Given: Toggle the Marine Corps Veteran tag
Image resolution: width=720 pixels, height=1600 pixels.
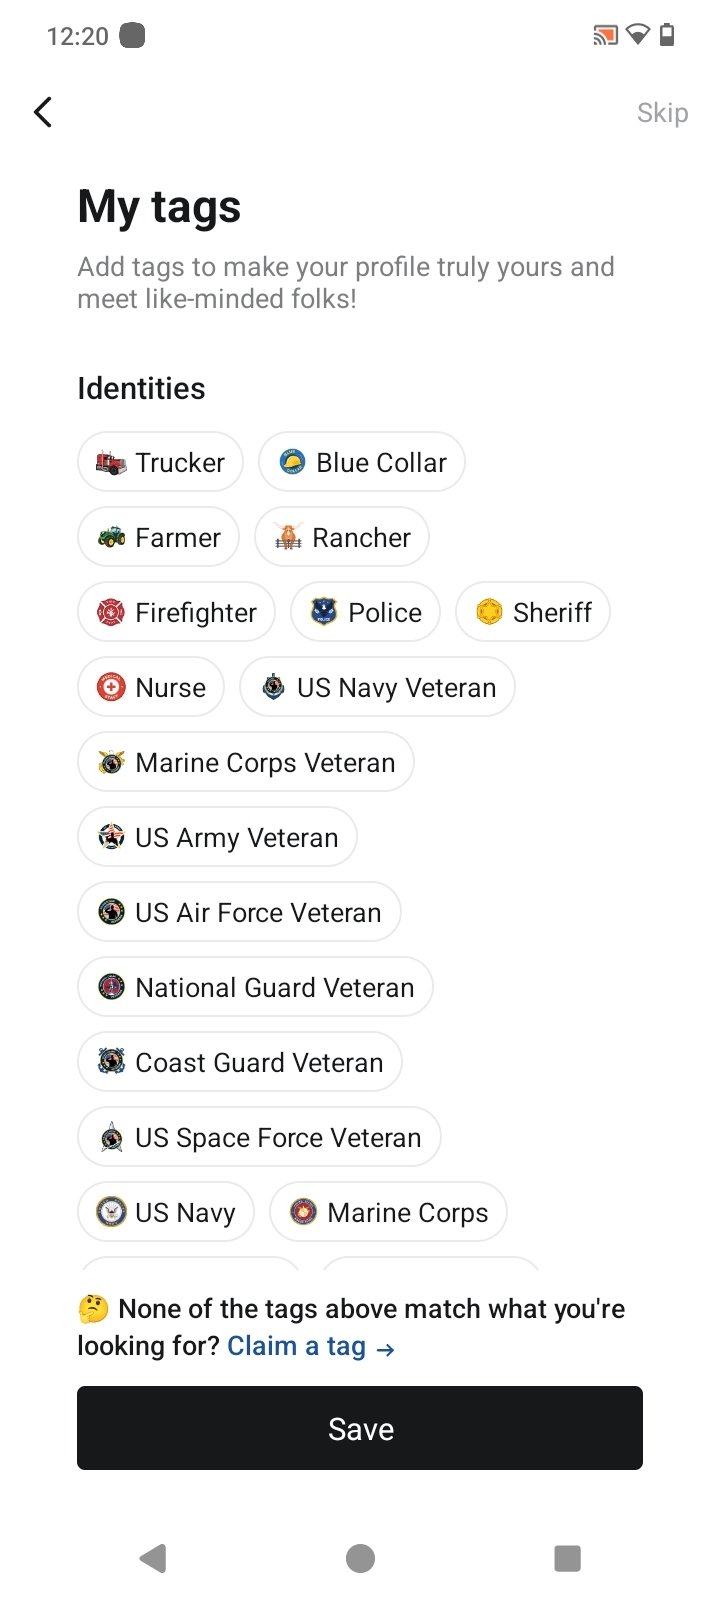Looking at the screenshot, I should click(246, 762).
